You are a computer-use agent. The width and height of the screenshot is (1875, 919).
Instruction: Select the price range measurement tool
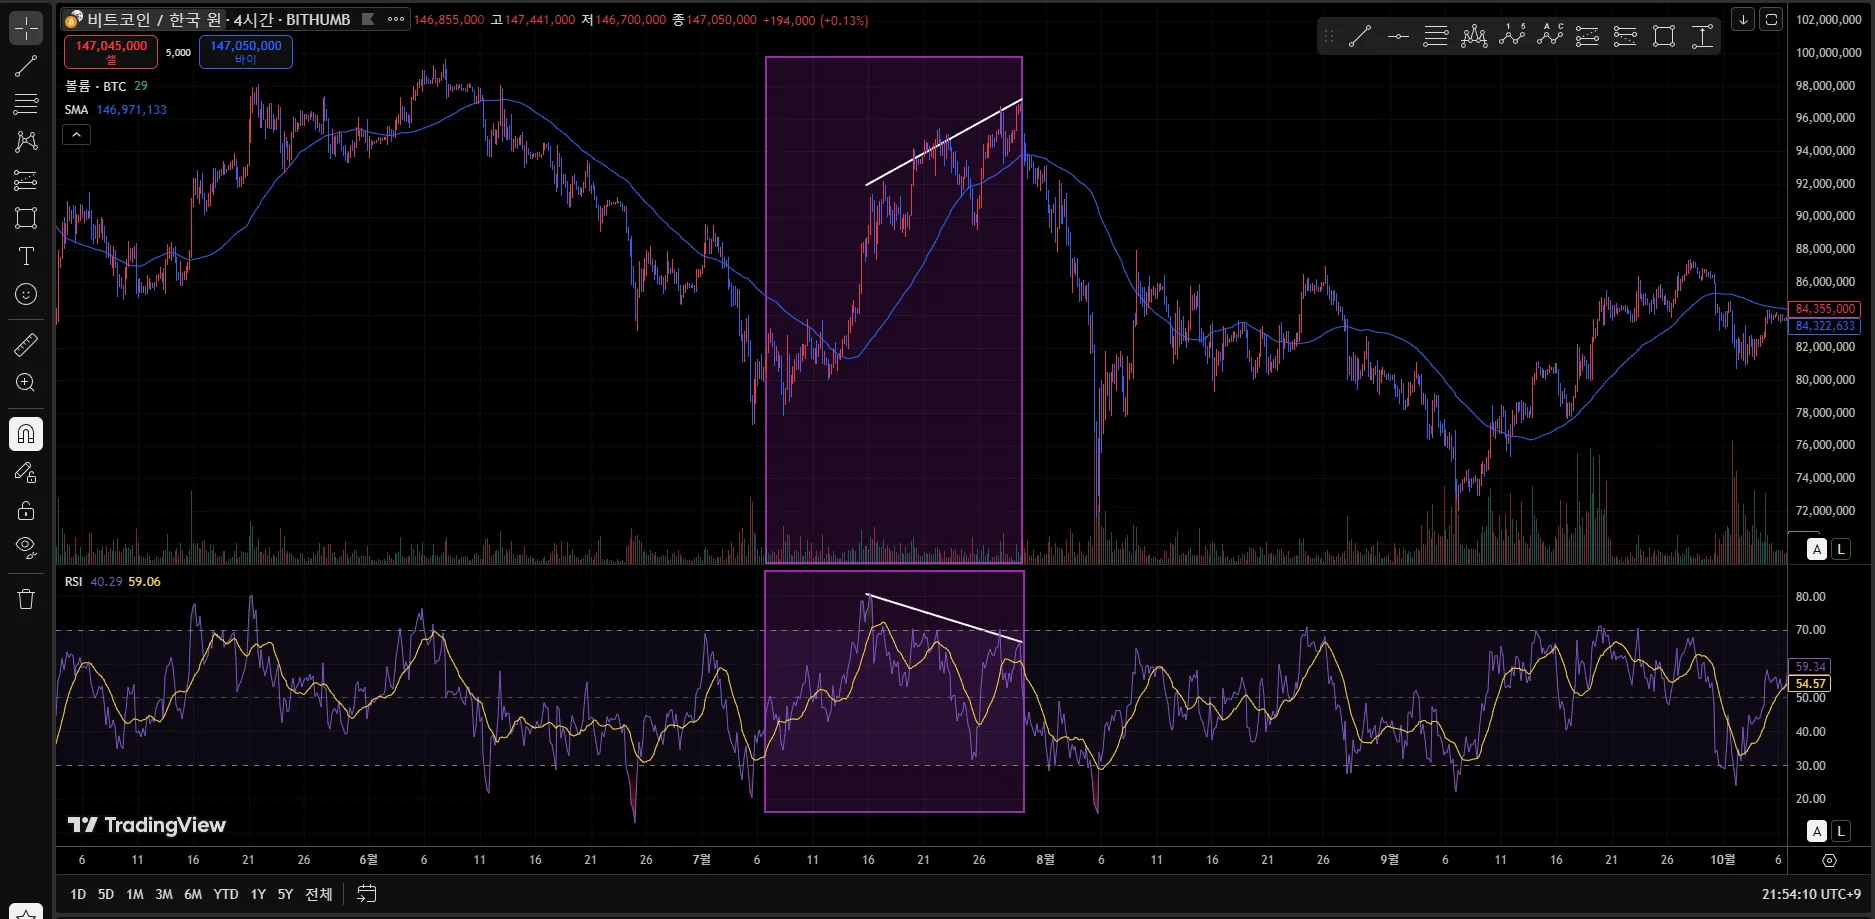pyautogui.click(x=1702, y=37)
